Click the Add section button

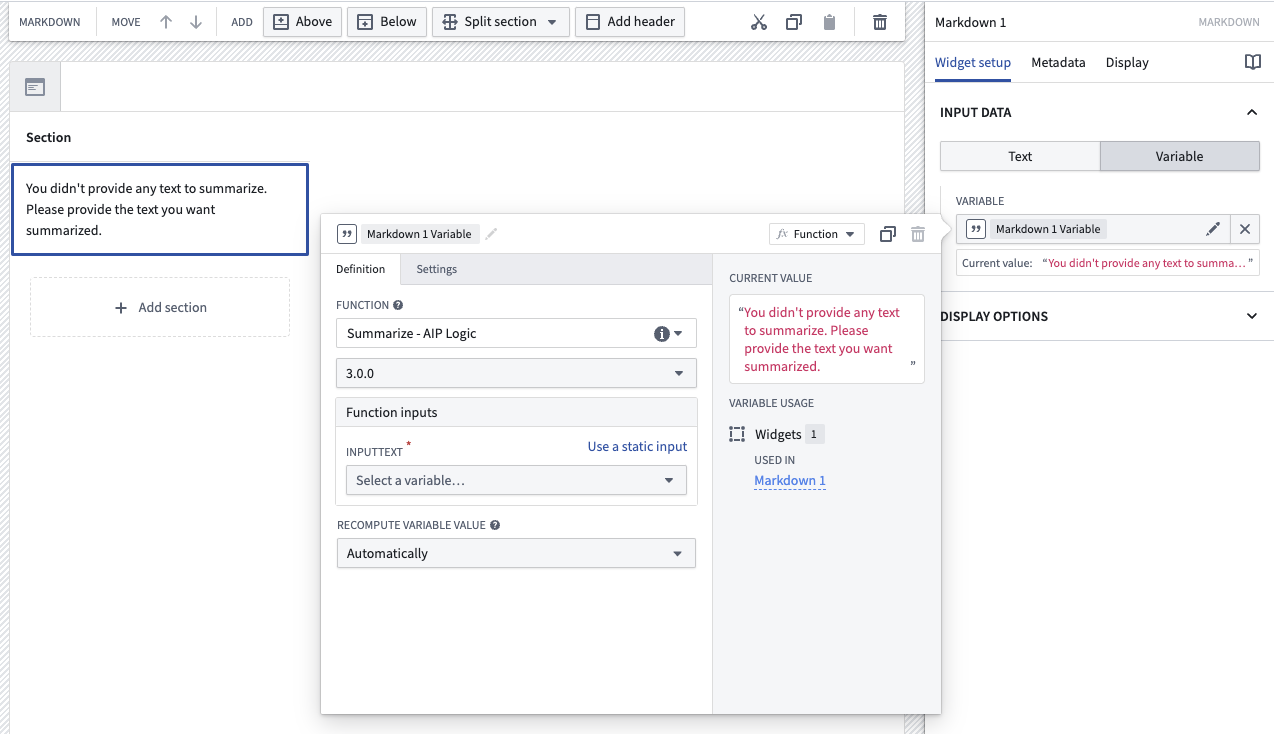coord(159,306)
